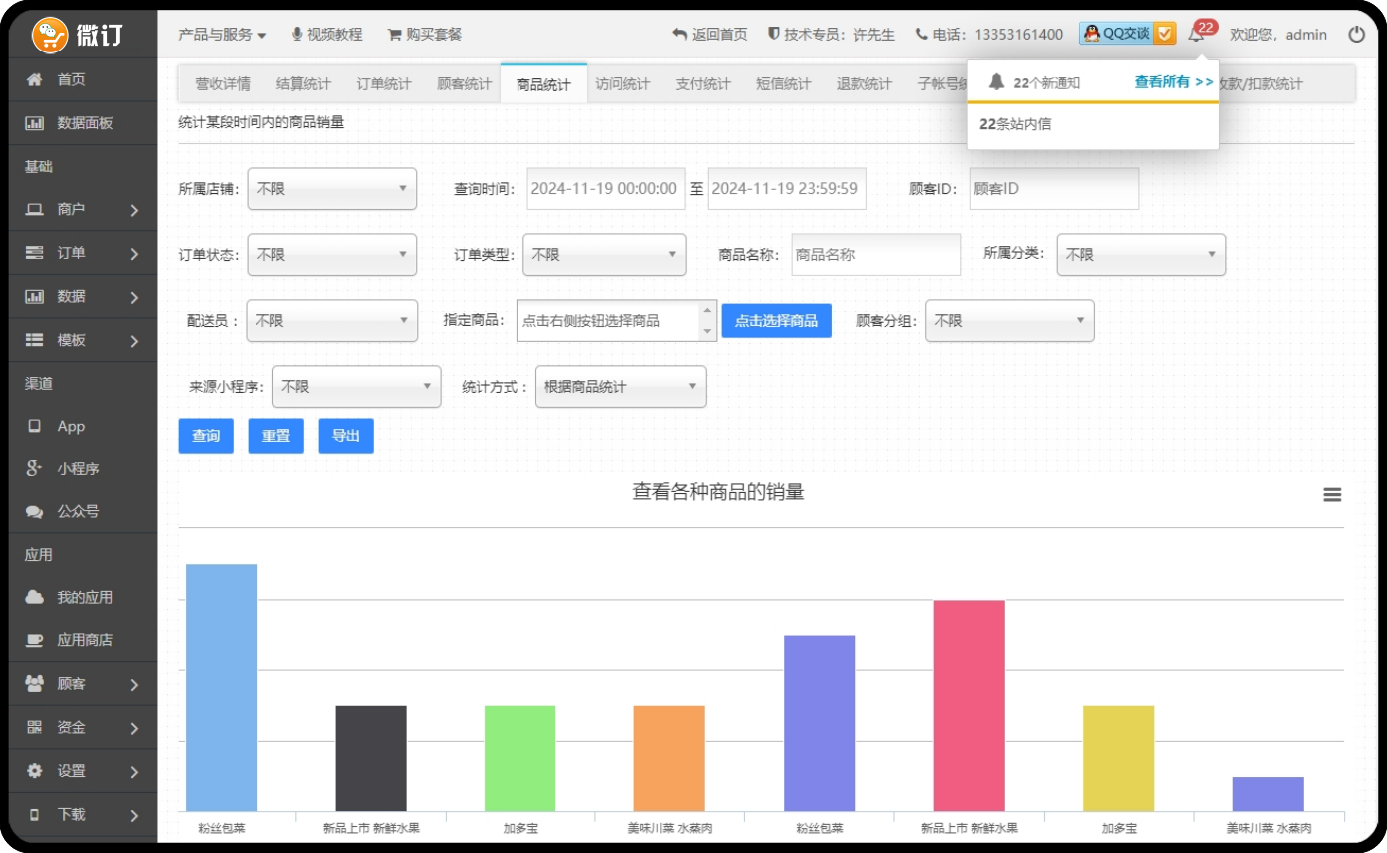
Task: Open the 配送员 dropdown
Action: click(332, 321)
